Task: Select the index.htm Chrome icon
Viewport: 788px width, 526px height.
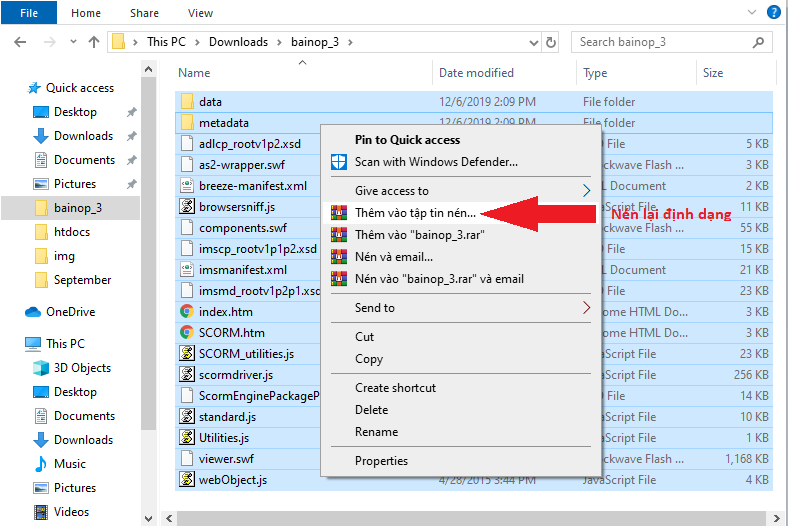Action: (x=187, y=311)
